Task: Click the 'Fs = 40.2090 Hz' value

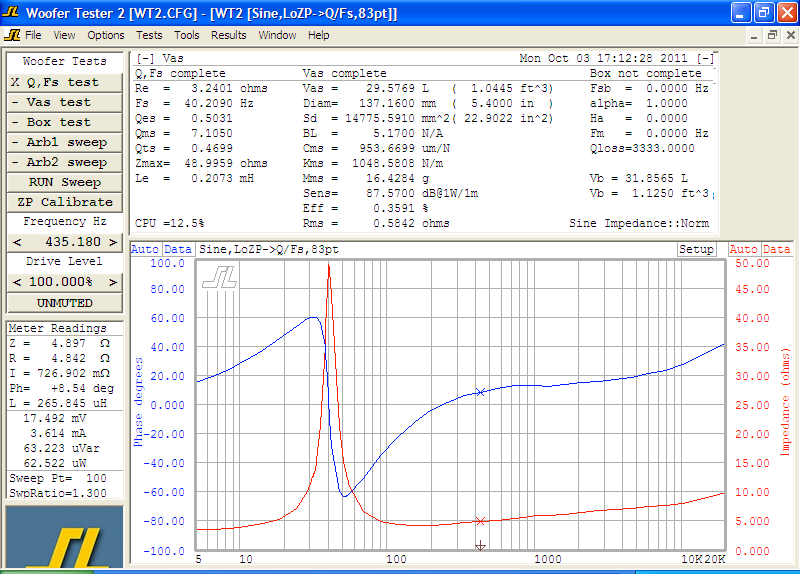Action: click(x=194, y=103)
